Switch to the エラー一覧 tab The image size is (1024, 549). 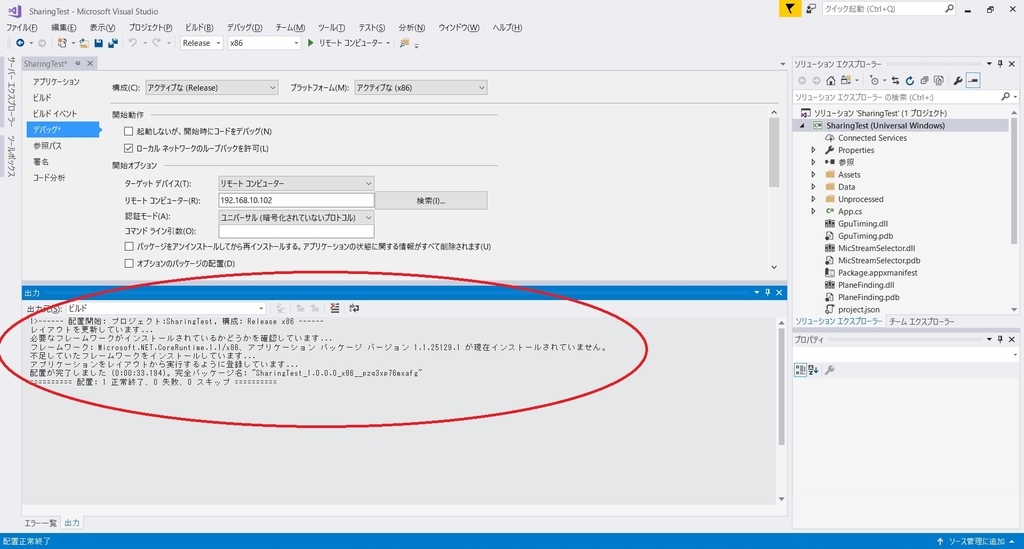coord(40,523)
